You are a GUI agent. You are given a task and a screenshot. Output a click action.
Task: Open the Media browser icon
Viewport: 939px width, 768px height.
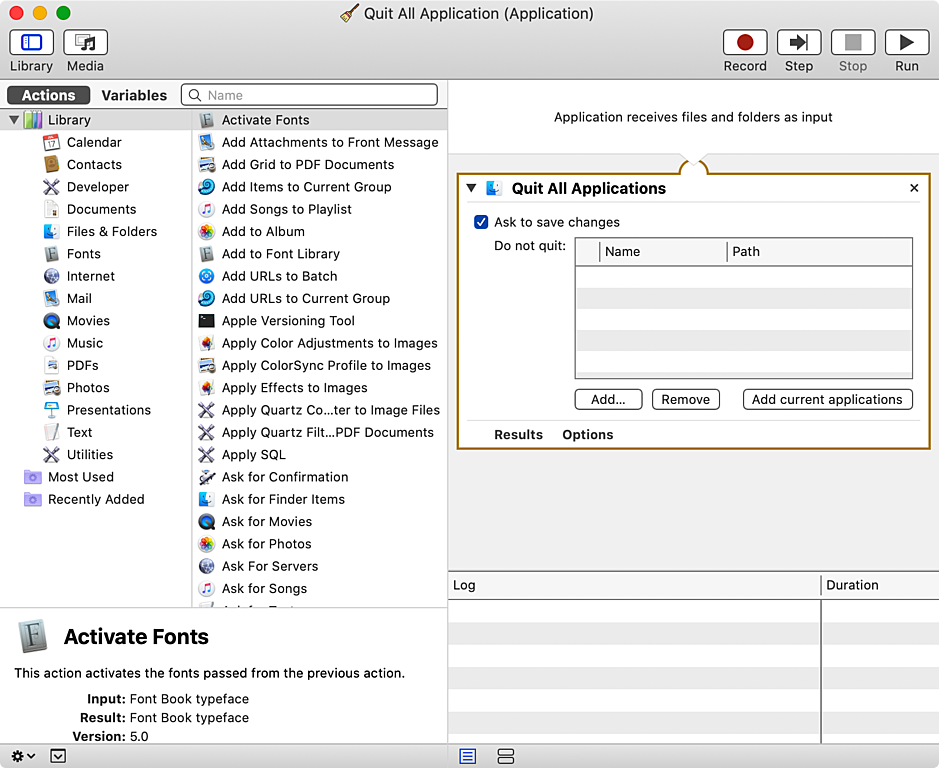pos(85,43)
